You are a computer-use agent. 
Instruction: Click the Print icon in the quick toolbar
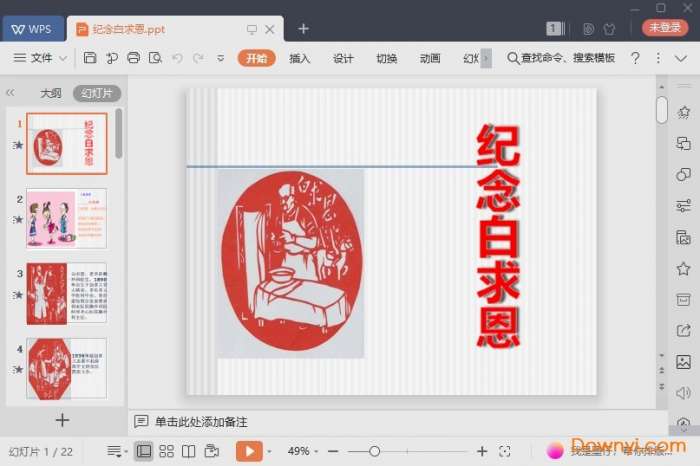point(133,58)
